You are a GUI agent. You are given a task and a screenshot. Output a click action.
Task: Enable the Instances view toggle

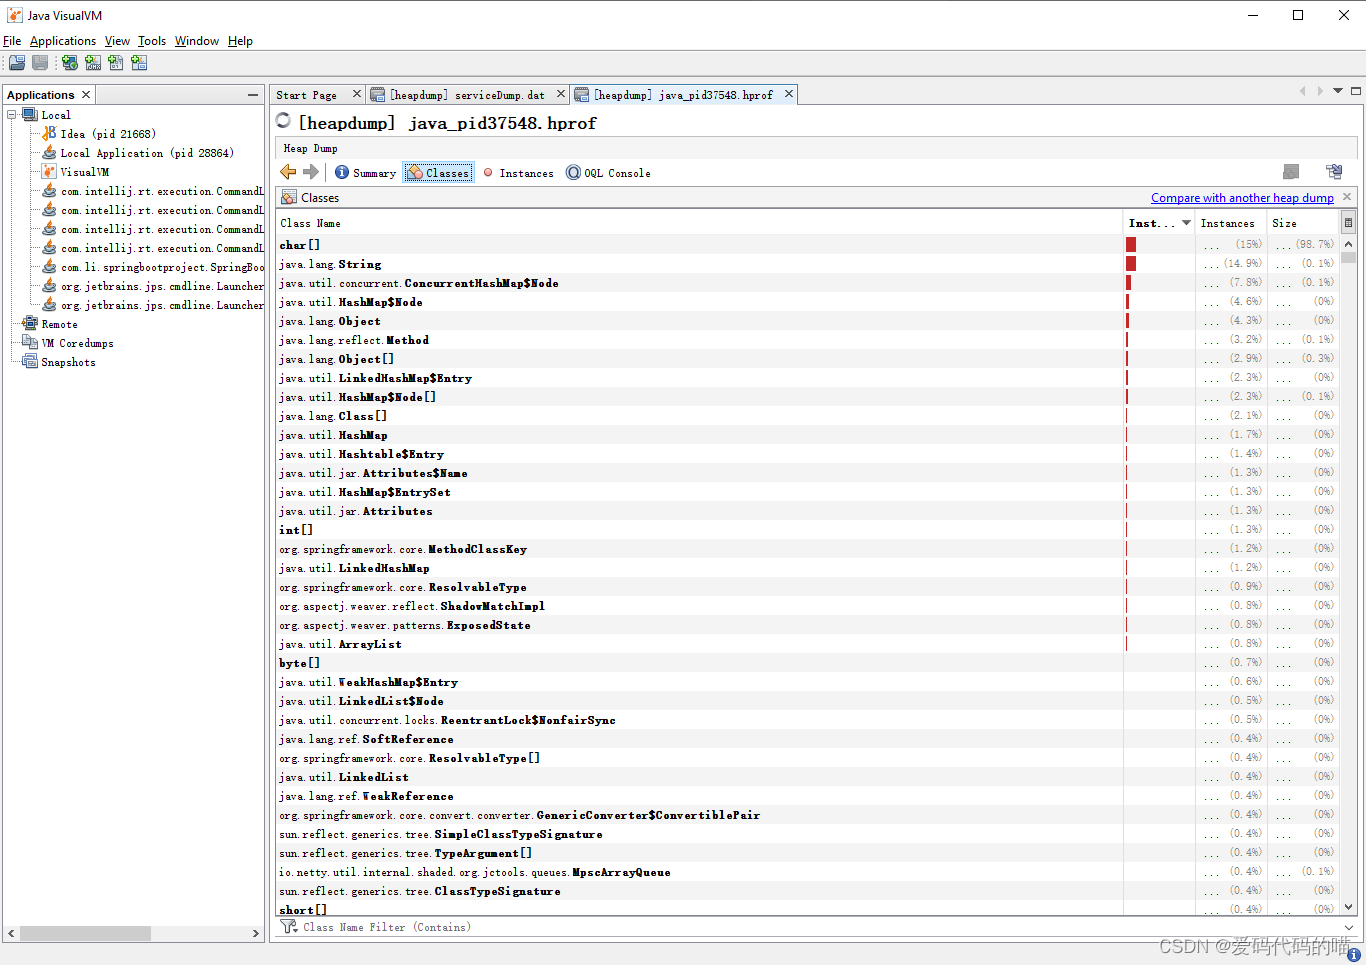tap(519, 171)
